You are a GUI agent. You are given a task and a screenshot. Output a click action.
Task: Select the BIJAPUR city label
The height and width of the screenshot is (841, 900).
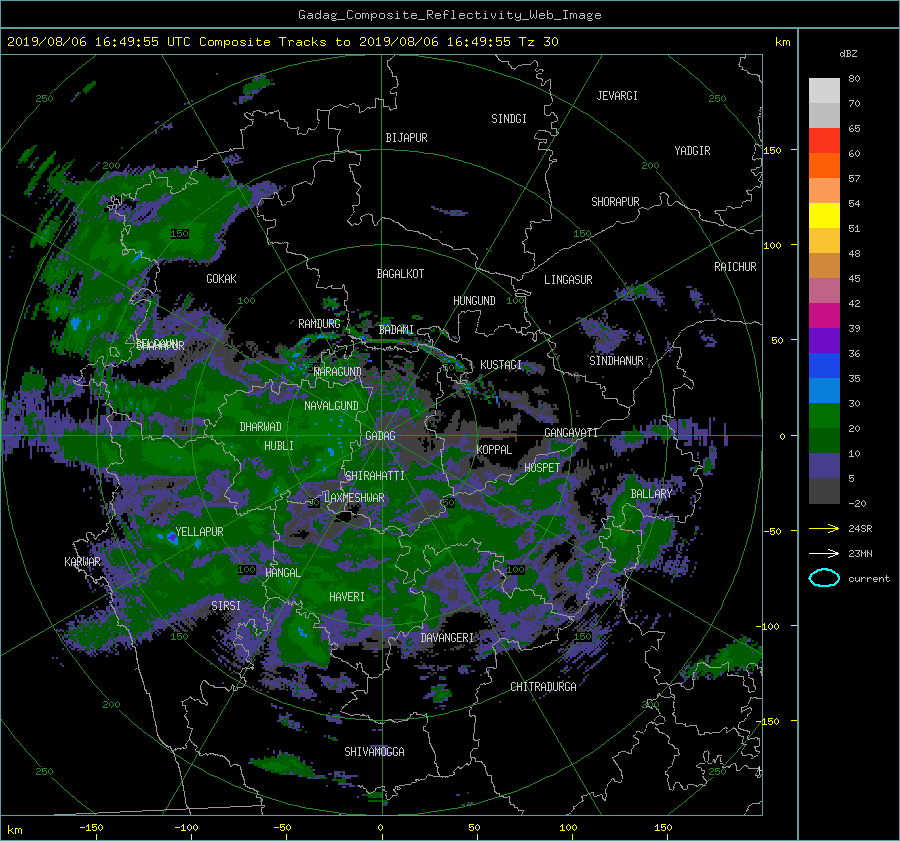tap(406, 138)
